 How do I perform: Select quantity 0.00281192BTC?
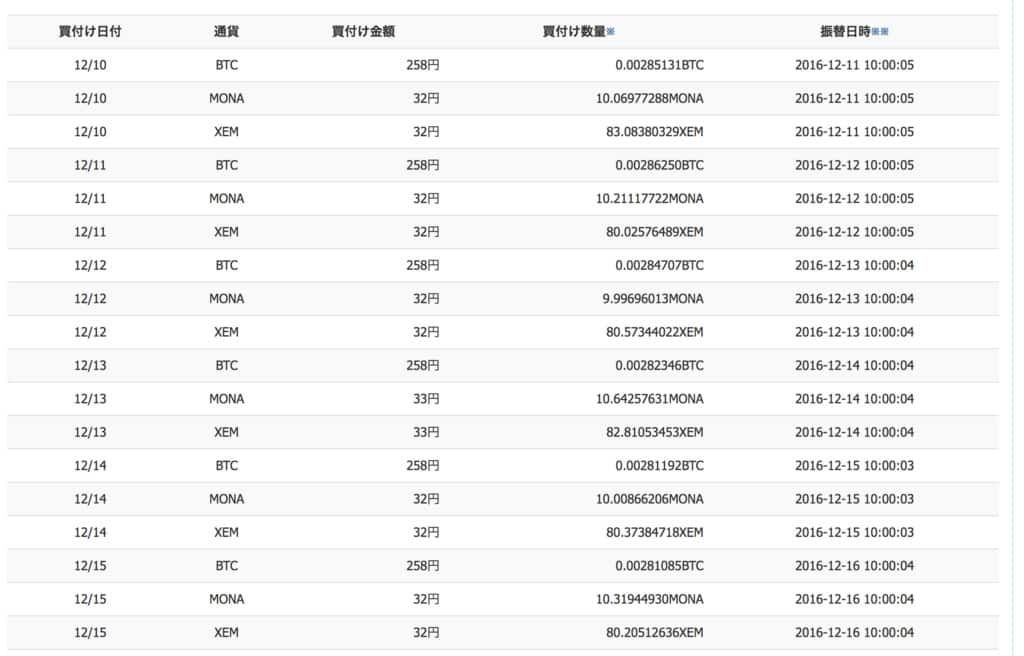660,466
